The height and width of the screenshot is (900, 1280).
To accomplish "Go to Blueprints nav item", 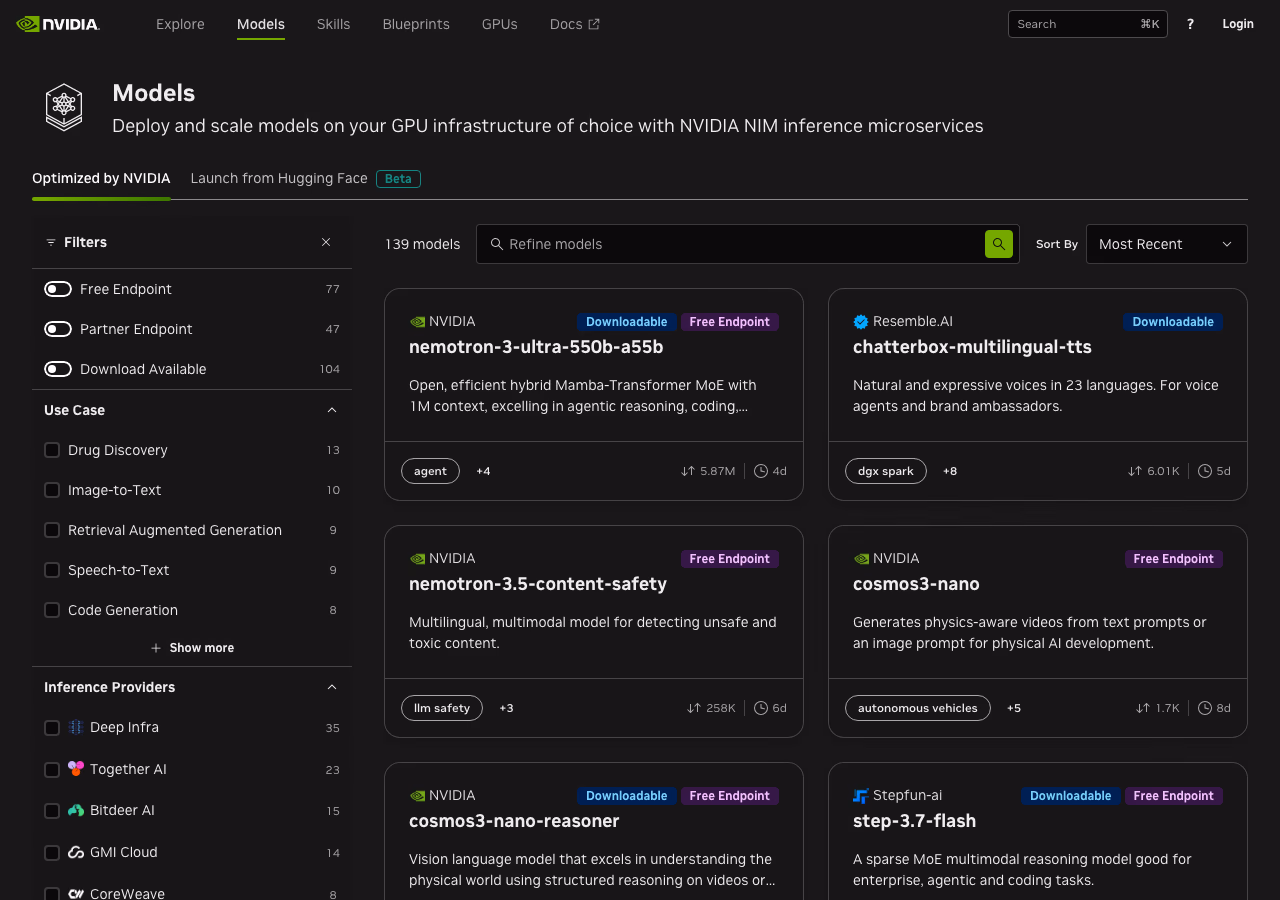I will point(416,24).
